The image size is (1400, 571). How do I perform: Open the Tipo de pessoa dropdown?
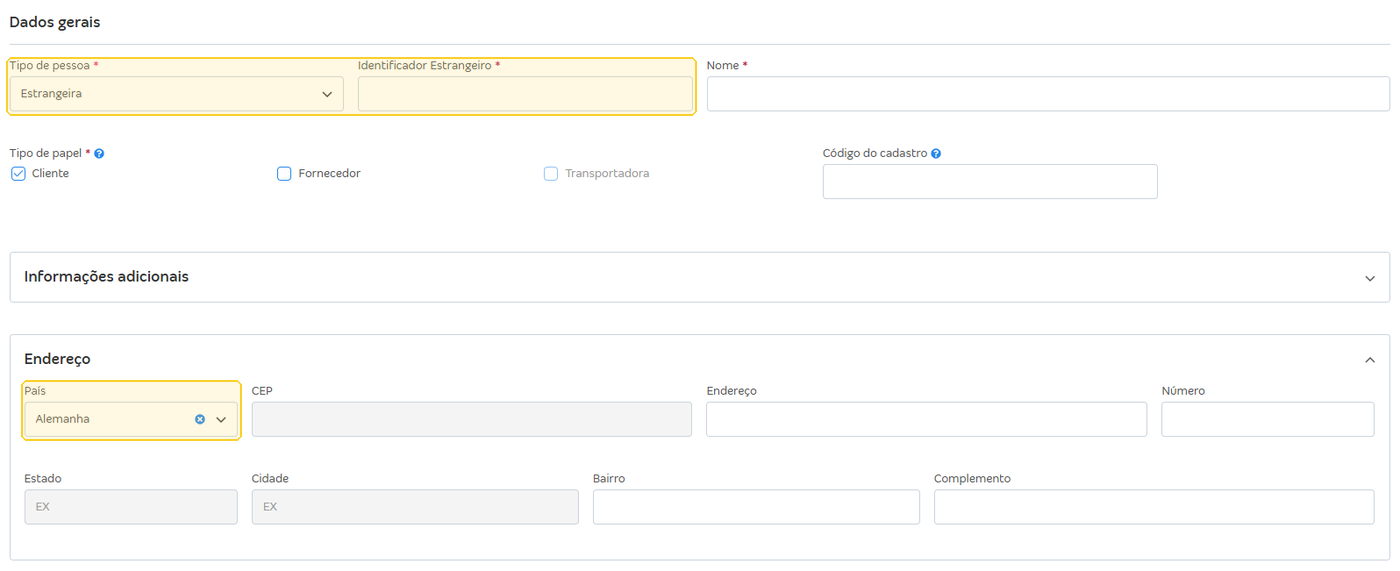click(176, 94)
